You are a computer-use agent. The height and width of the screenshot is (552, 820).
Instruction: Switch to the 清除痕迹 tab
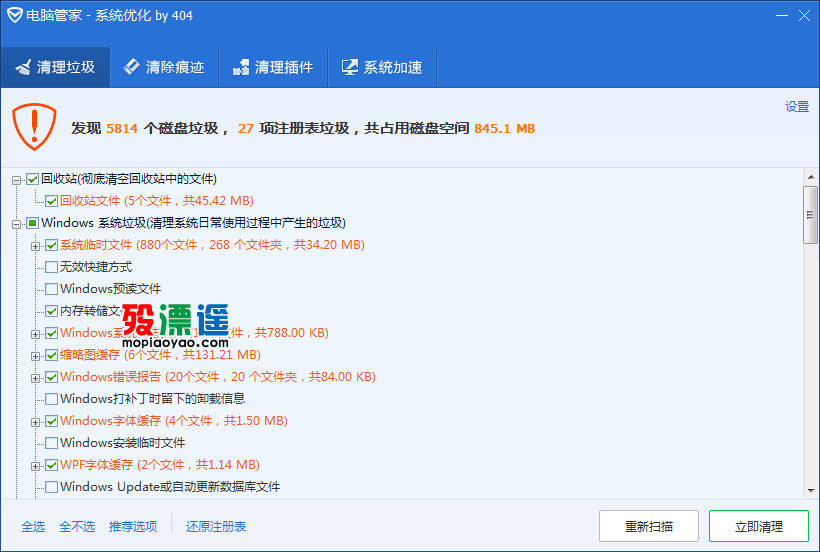164,67
